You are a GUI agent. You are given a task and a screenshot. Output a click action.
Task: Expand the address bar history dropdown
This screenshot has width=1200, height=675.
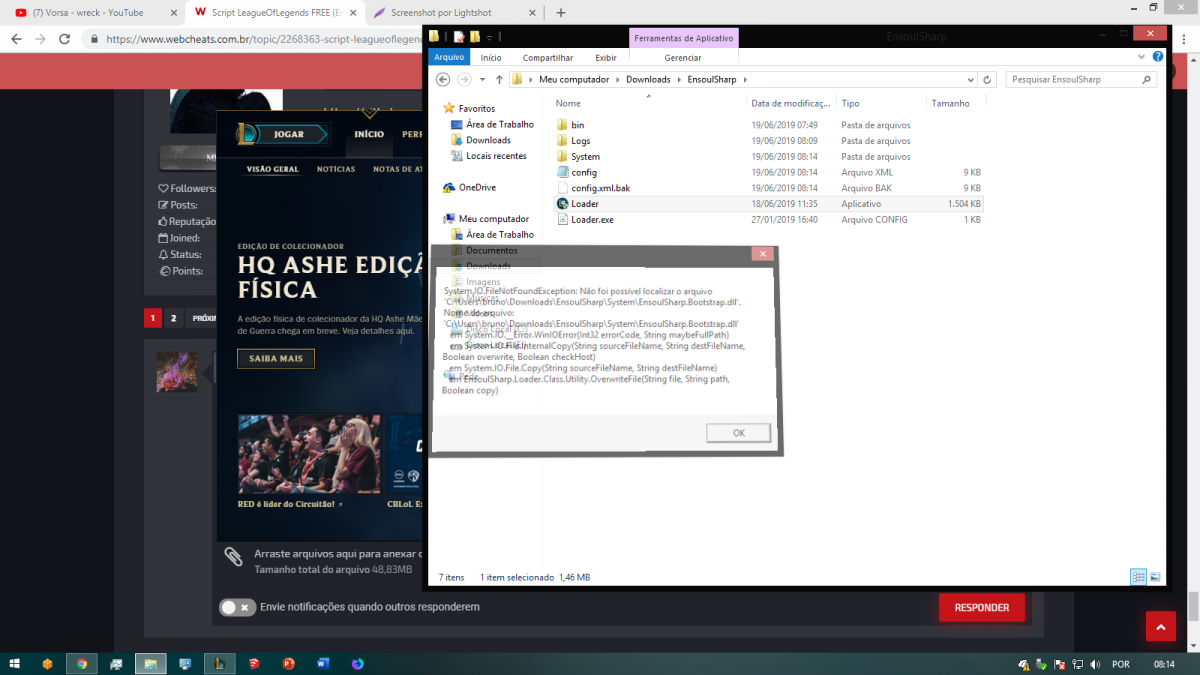click(970, 79)
